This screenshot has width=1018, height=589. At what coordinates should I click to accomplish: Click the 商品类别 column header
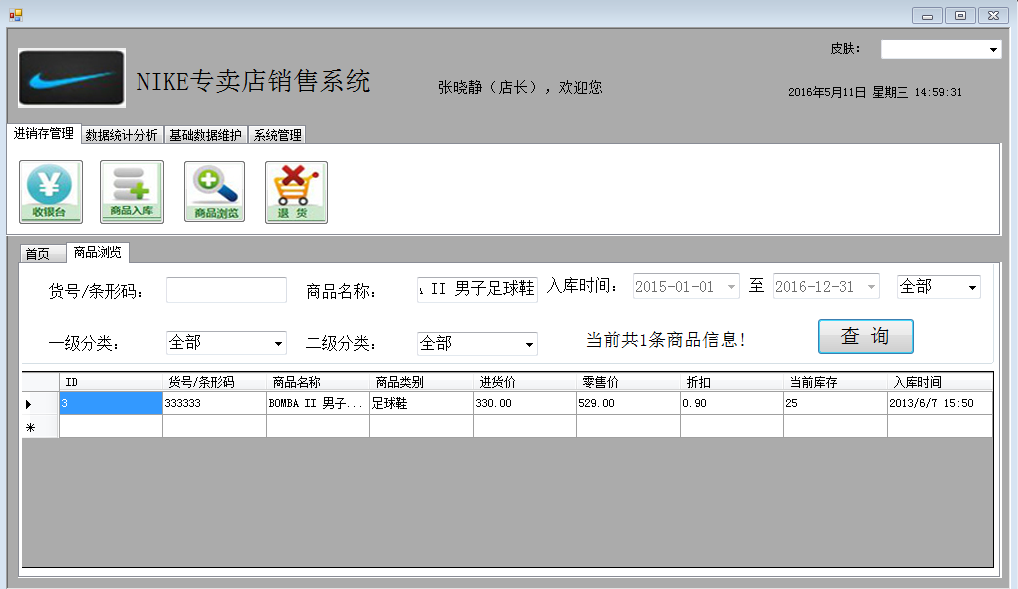421,382
